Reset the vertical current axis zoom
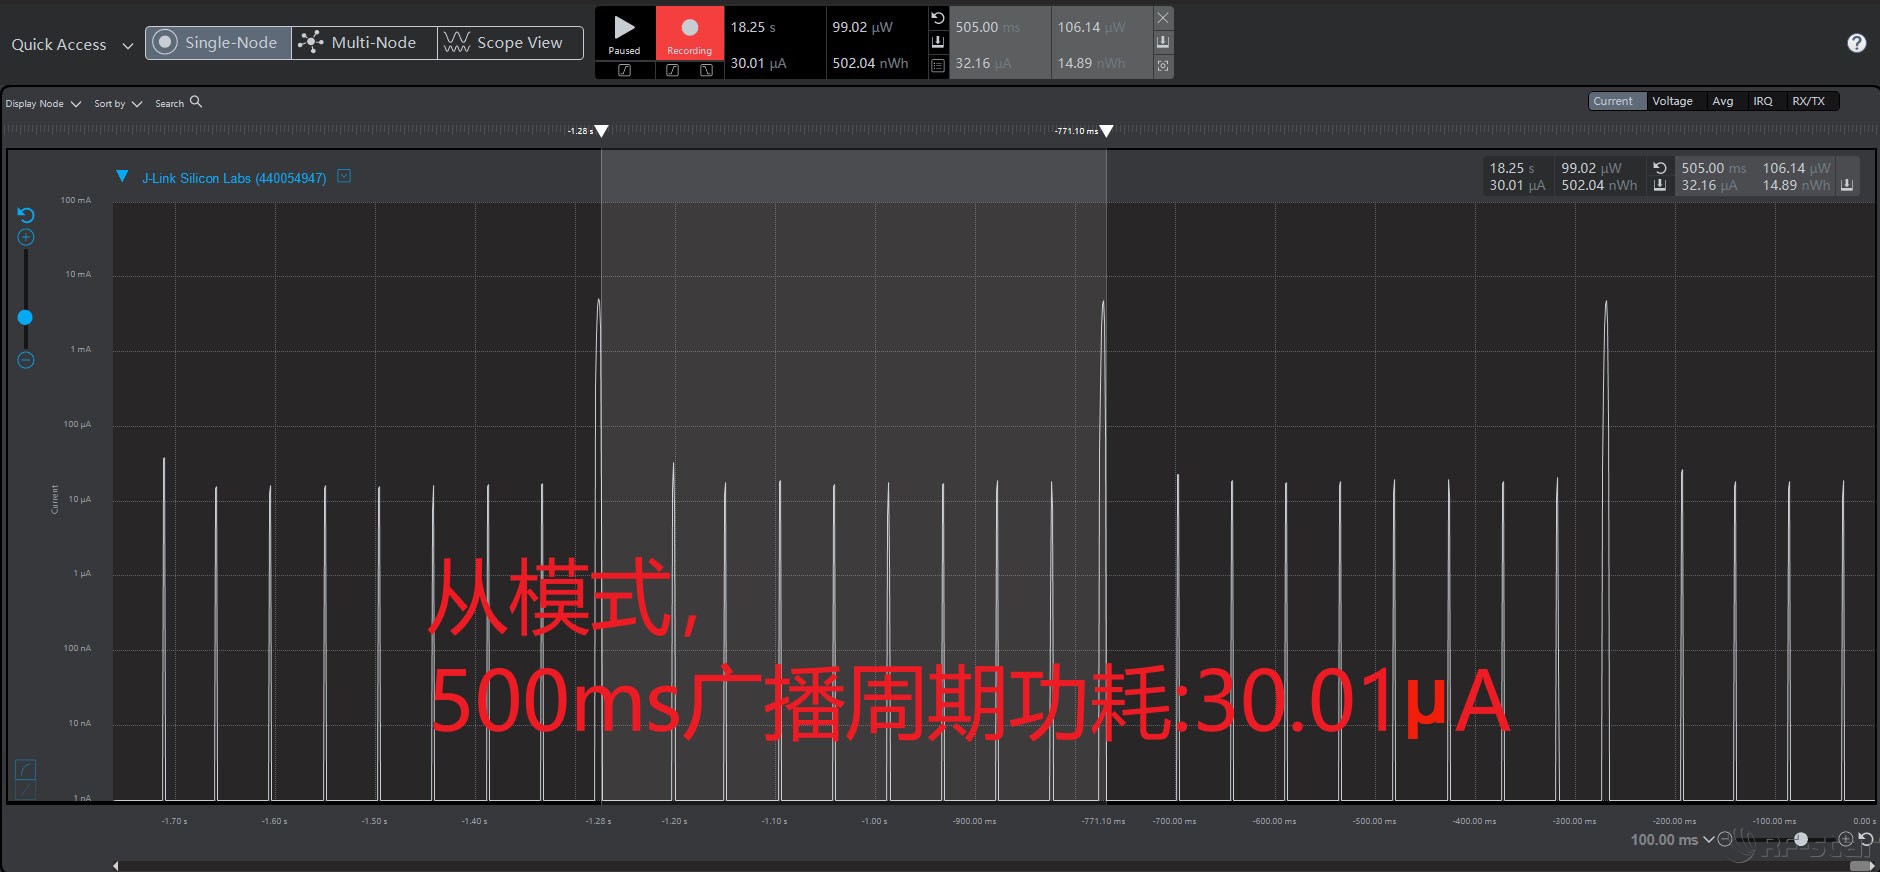The image size is (1880, 872). (26, 215)
